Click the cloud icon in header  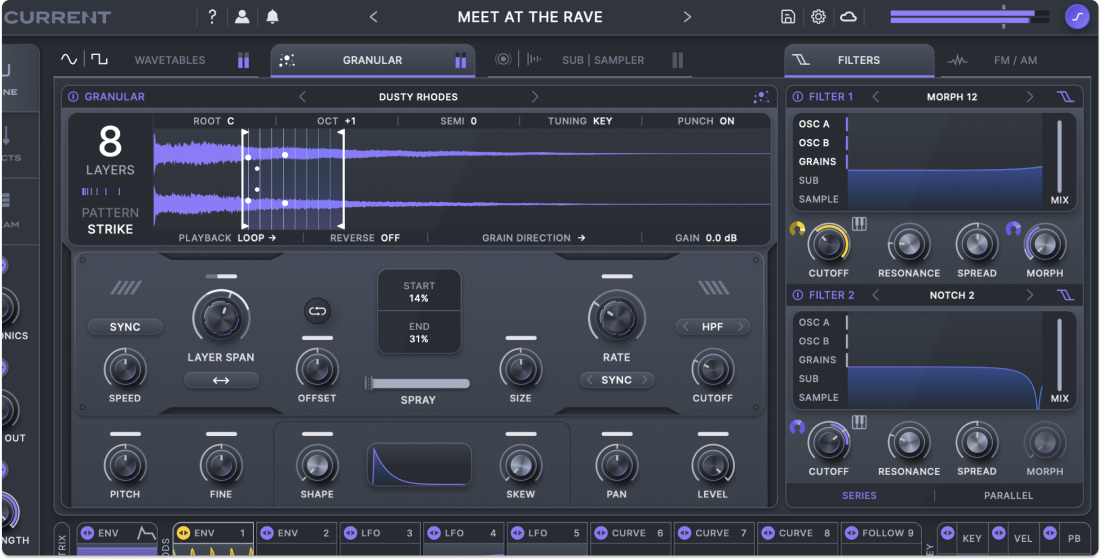tap(848, 17)
